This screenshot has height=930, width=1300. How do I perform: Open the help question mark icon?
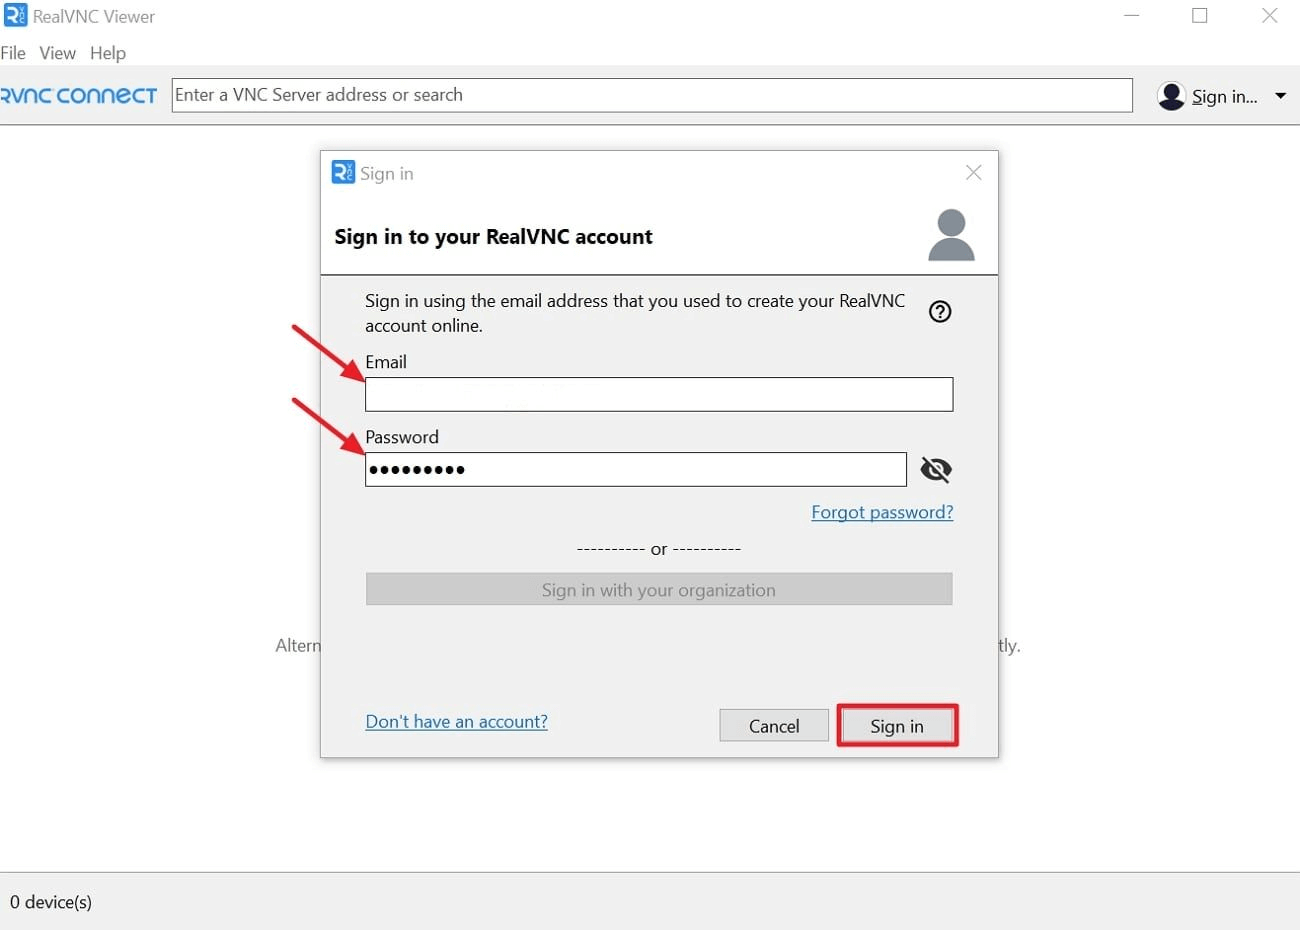(x=940, y=312)
